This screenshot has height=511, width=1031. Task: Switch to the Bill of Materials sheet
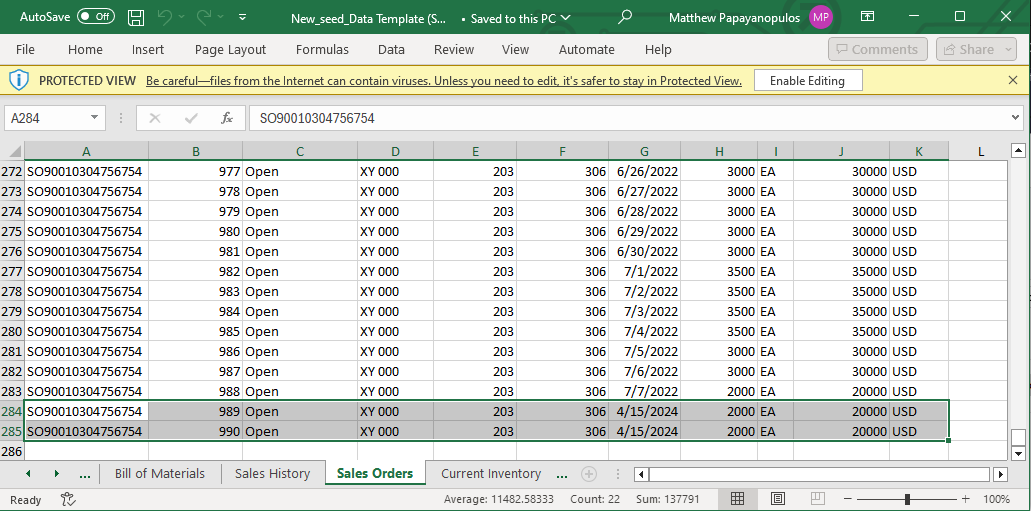coord(160,474)
